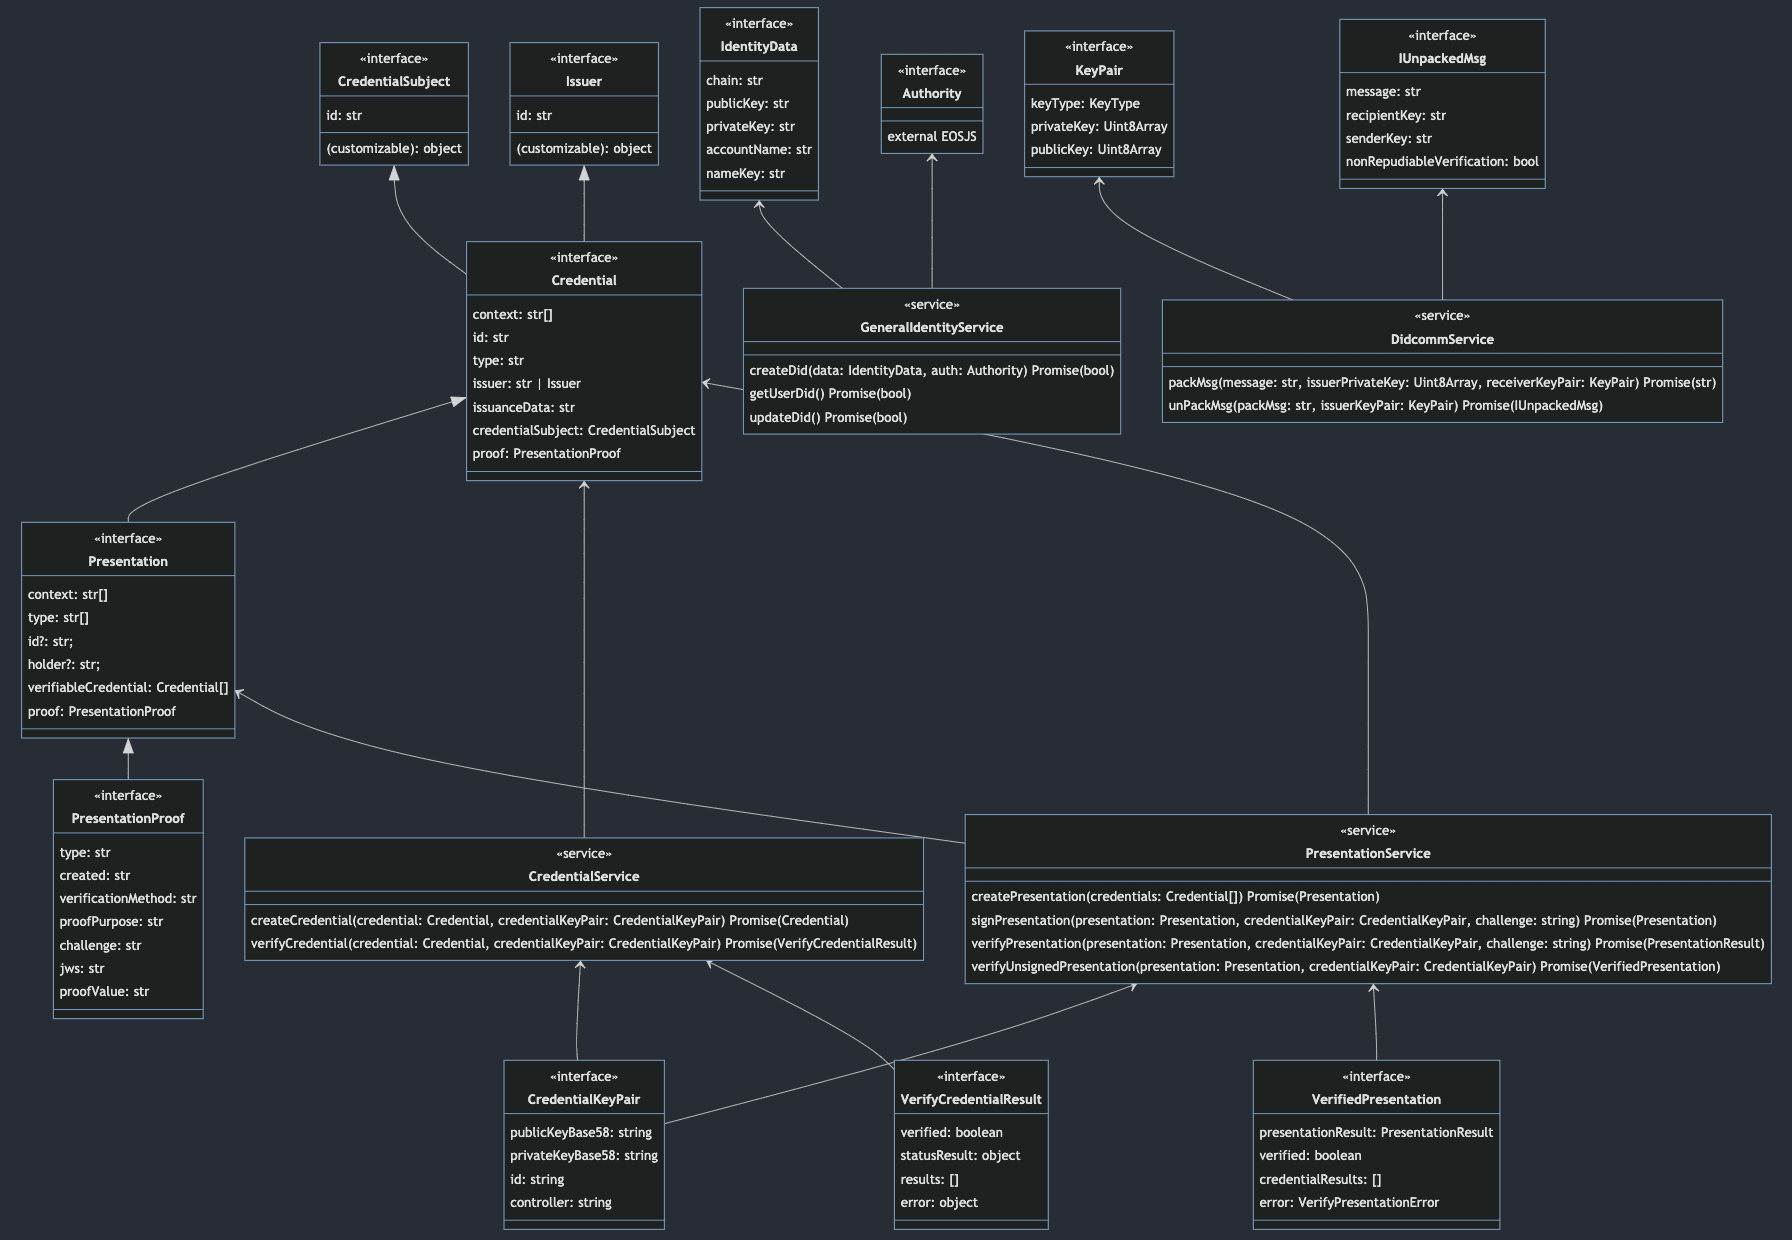
Task: Click the PresentationService title
Action: click(x=1368, y=854)
